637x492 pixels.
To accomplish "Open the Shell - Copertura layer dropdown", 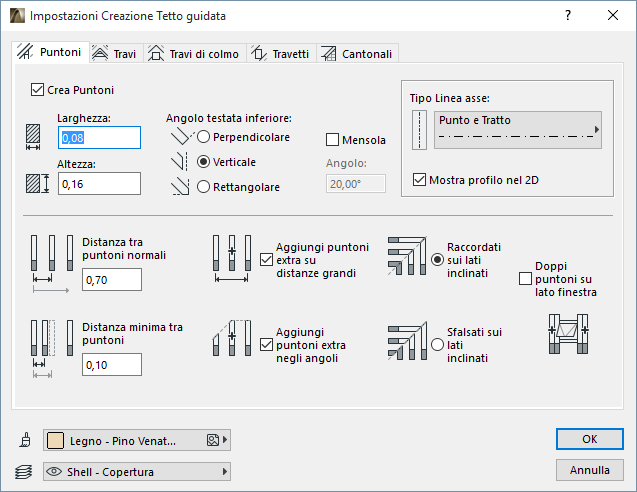I will pyautogui.click(x=137, y=471).
